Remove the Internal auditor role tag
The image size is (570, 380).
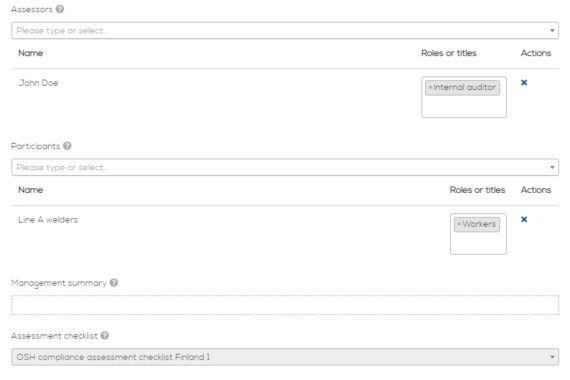430,88
